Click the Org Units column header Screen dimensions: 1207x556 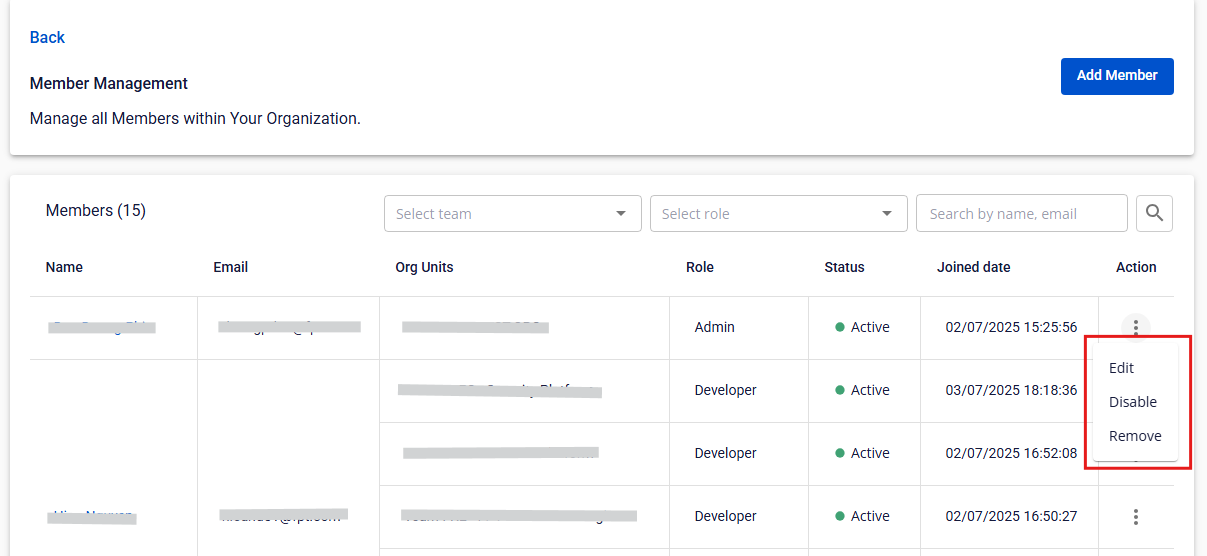tap(424, 267)
